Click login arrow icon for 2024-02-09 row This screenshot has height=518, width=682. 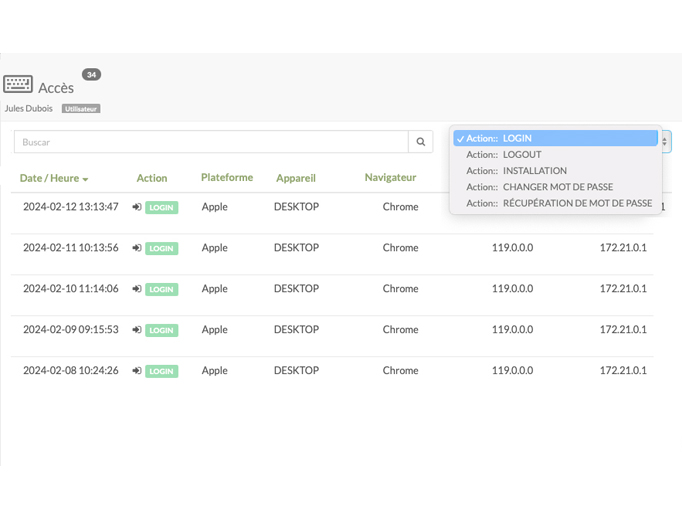tap(137, 330)
